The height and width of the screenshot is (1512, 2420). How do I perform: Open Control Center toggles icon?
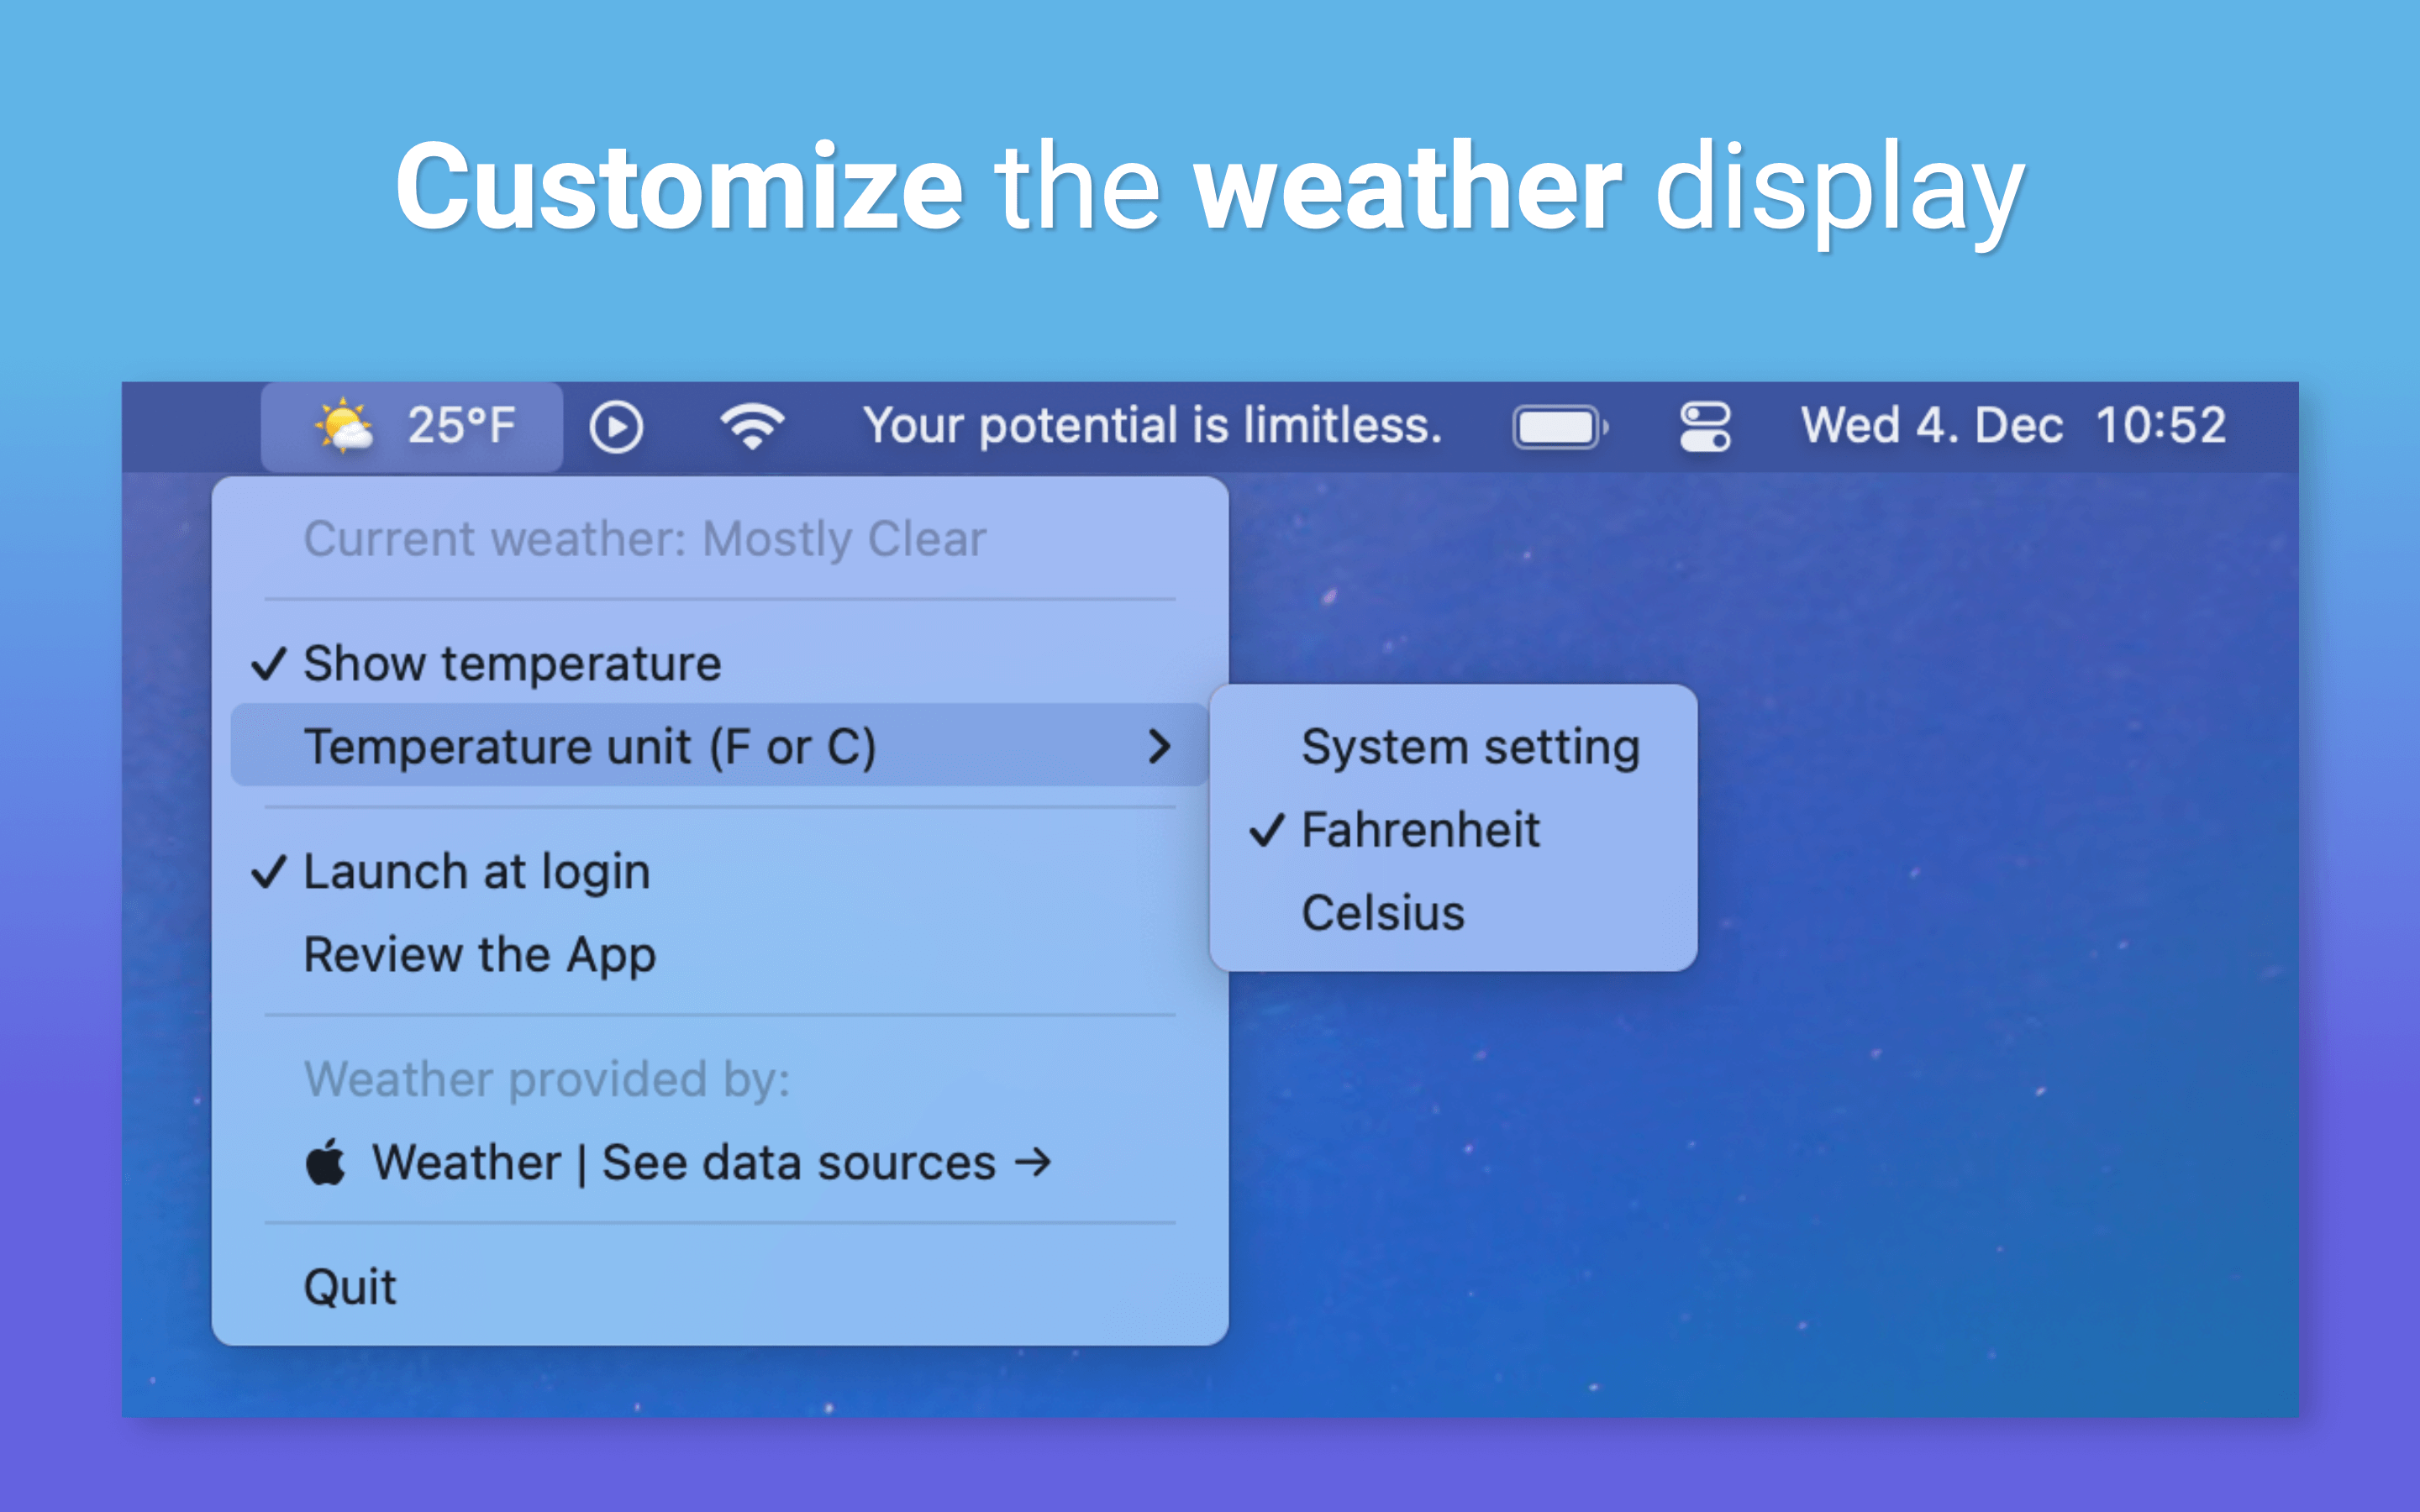point(1704,428)
